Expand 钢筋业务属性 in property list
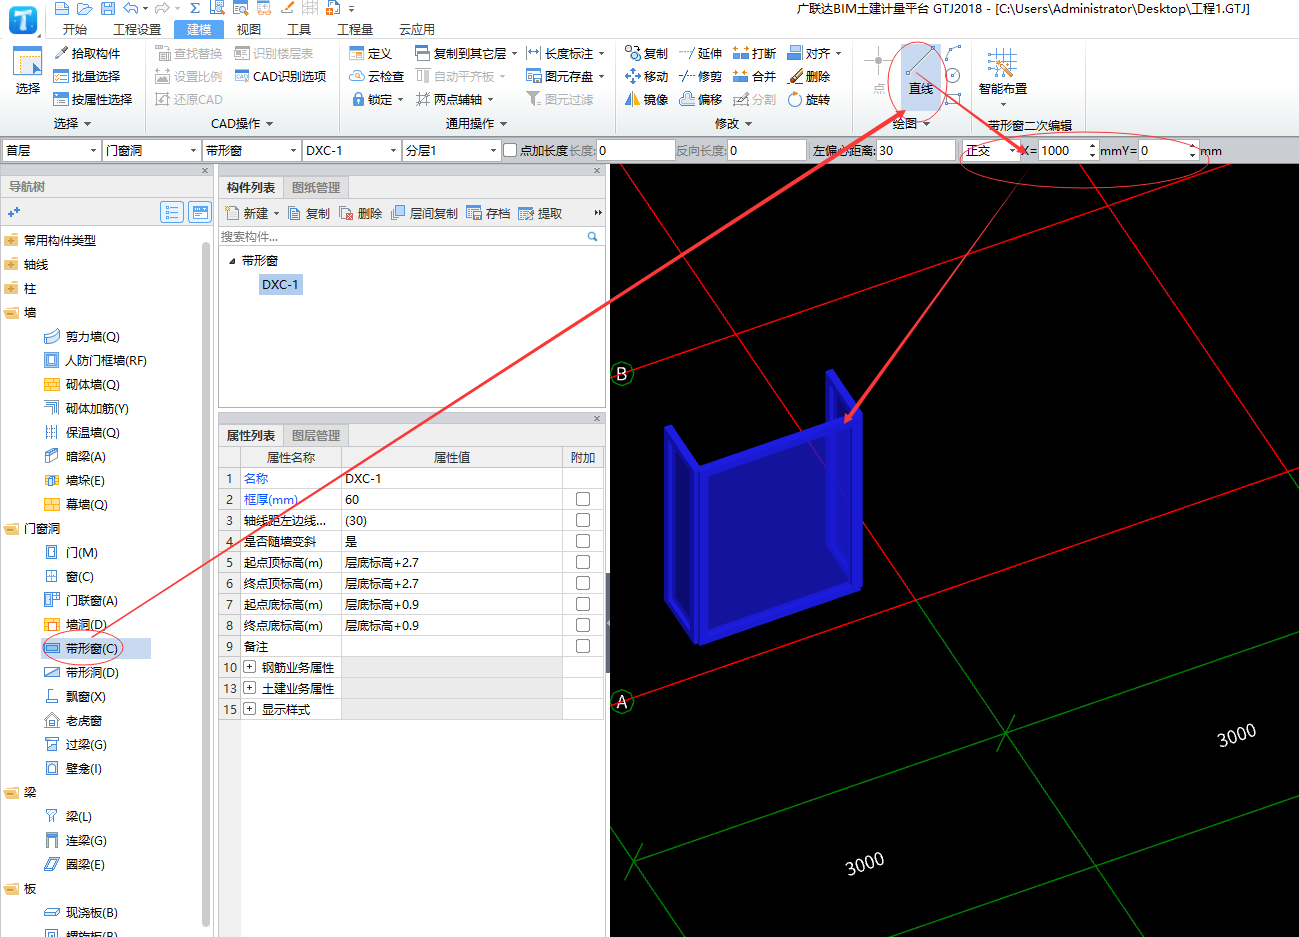 249,667
